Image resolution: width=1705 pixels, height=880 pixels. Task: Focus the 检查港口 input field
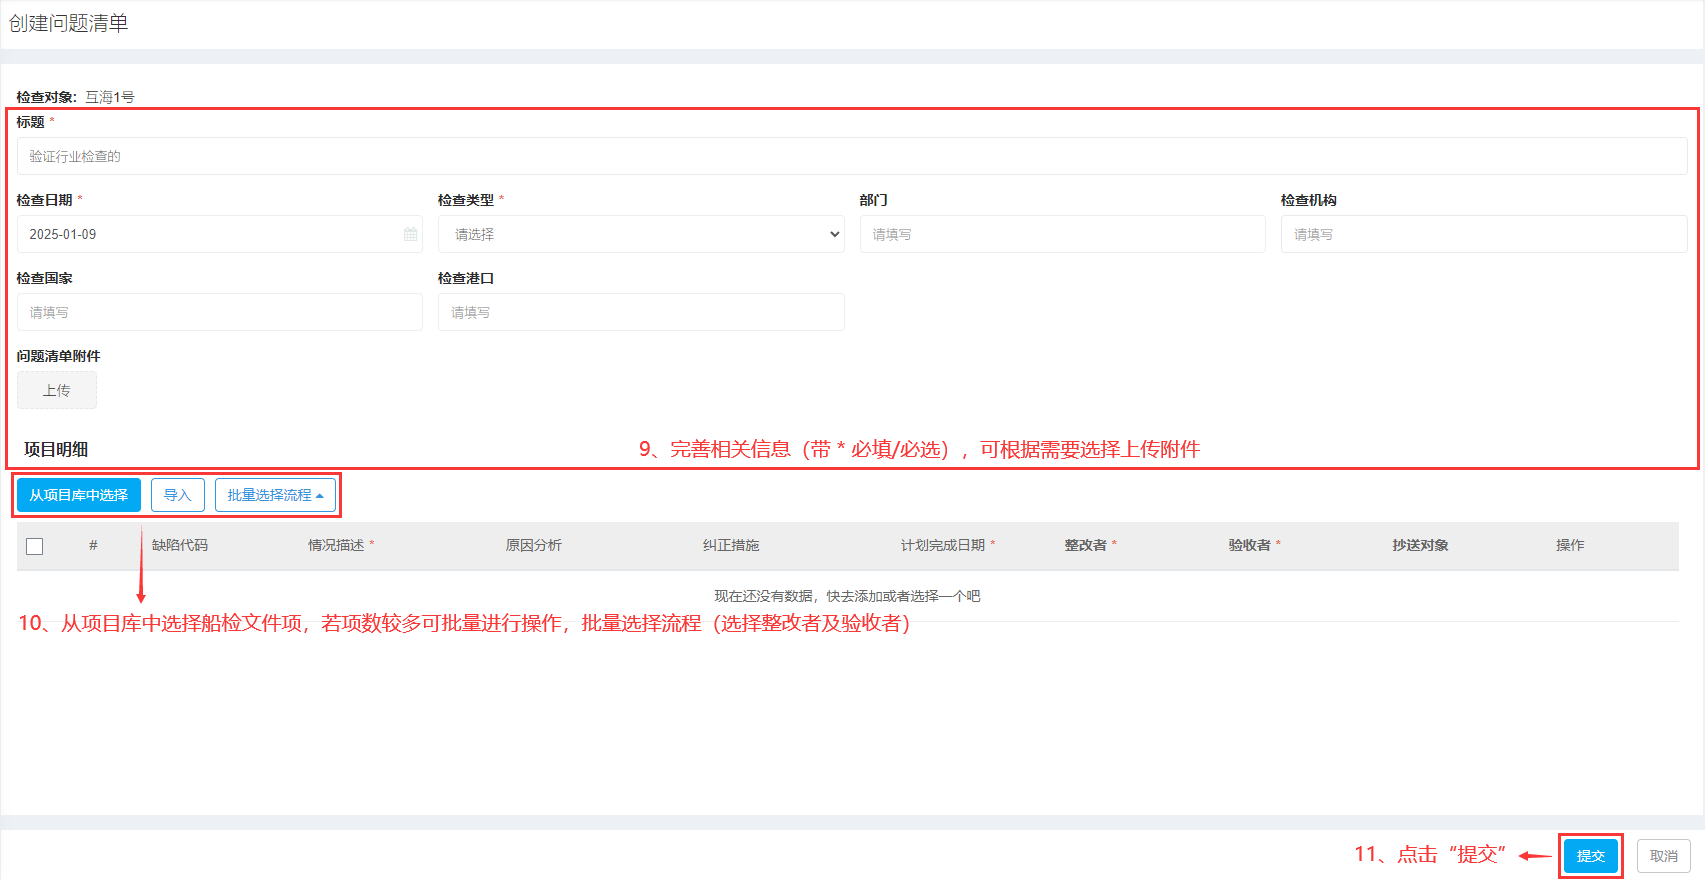641,312
